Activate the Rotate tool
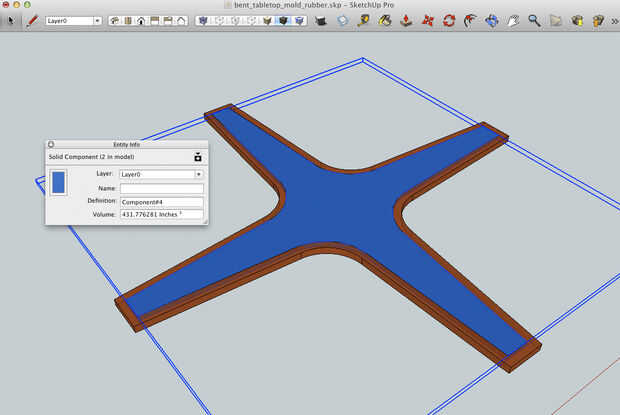Viewport: 620px width, 415px height. click(449, 20)
